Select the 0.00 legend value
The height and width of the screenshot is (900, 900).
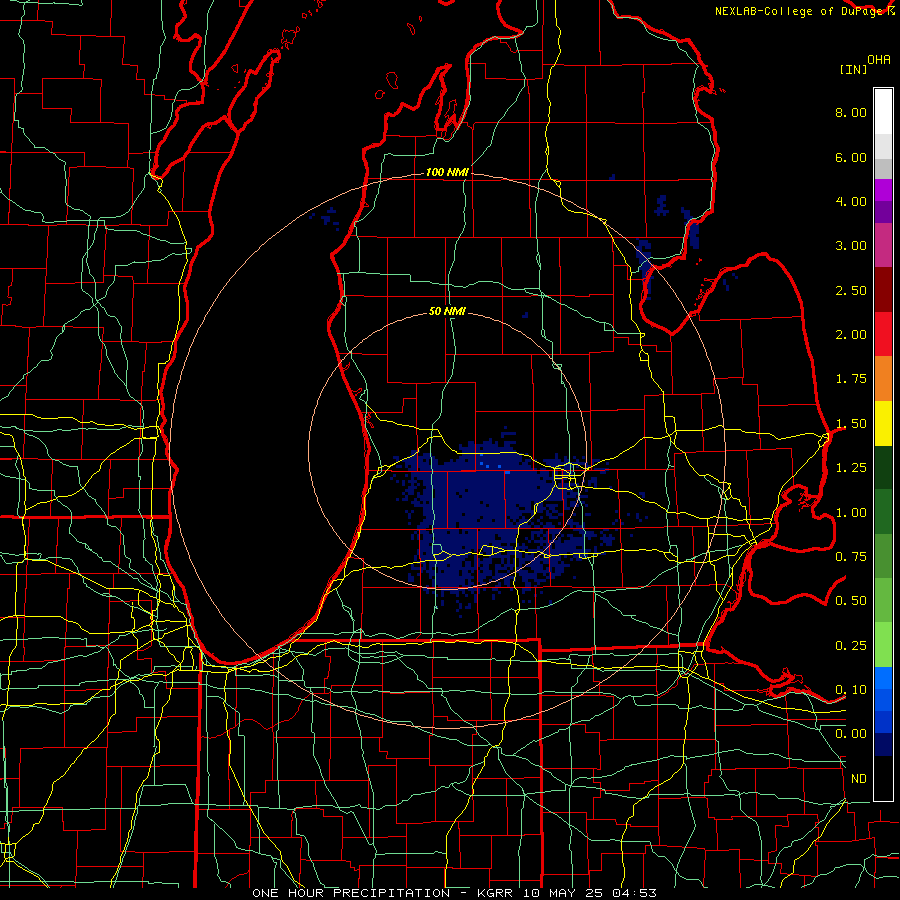[851, 734]
